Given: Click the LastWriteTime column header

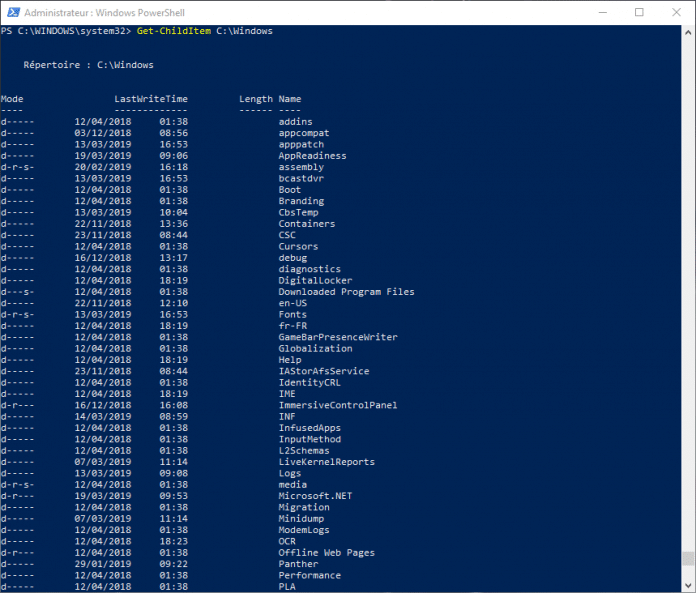Looking at the screenshot, I should pyautogui.click(x=150, y=99).
